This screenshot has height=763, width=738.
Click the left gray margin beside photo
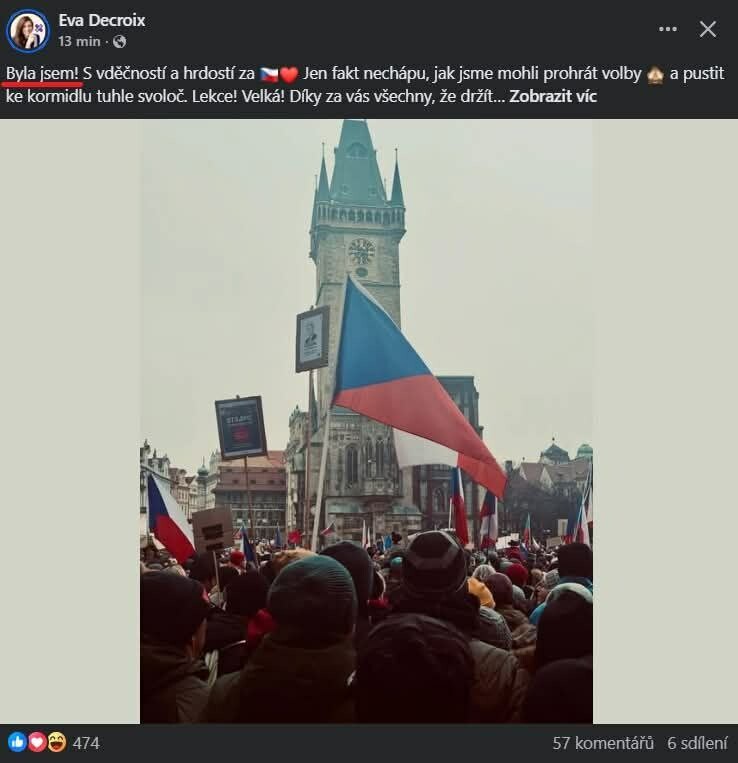pyautogui.click(x=70, y=421)
